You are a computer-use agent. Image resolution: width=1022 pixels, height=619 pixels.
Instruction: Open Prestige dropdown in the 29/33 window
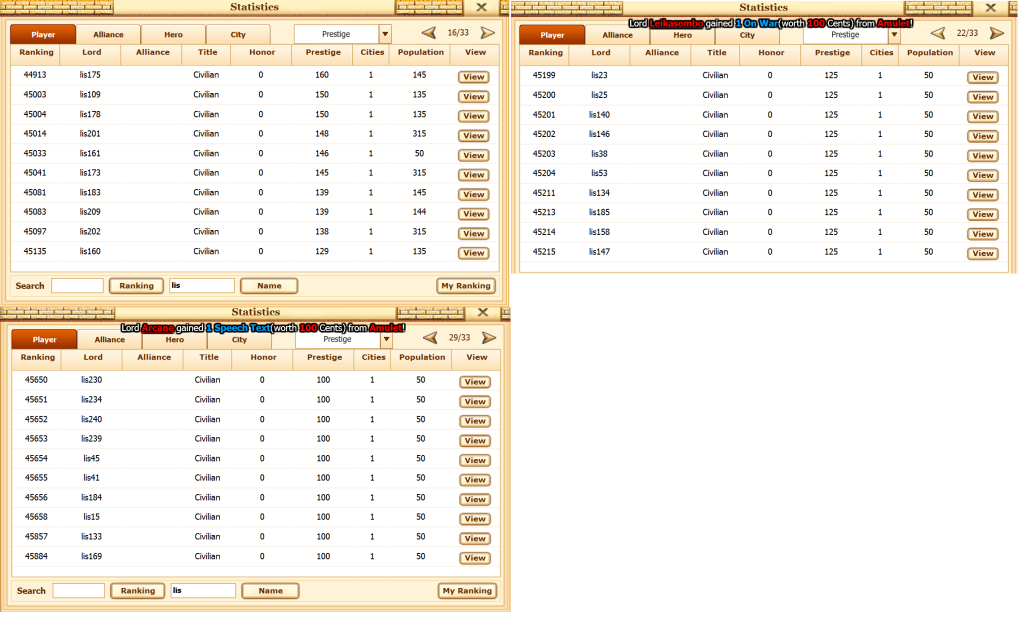(x=386, y=339)
